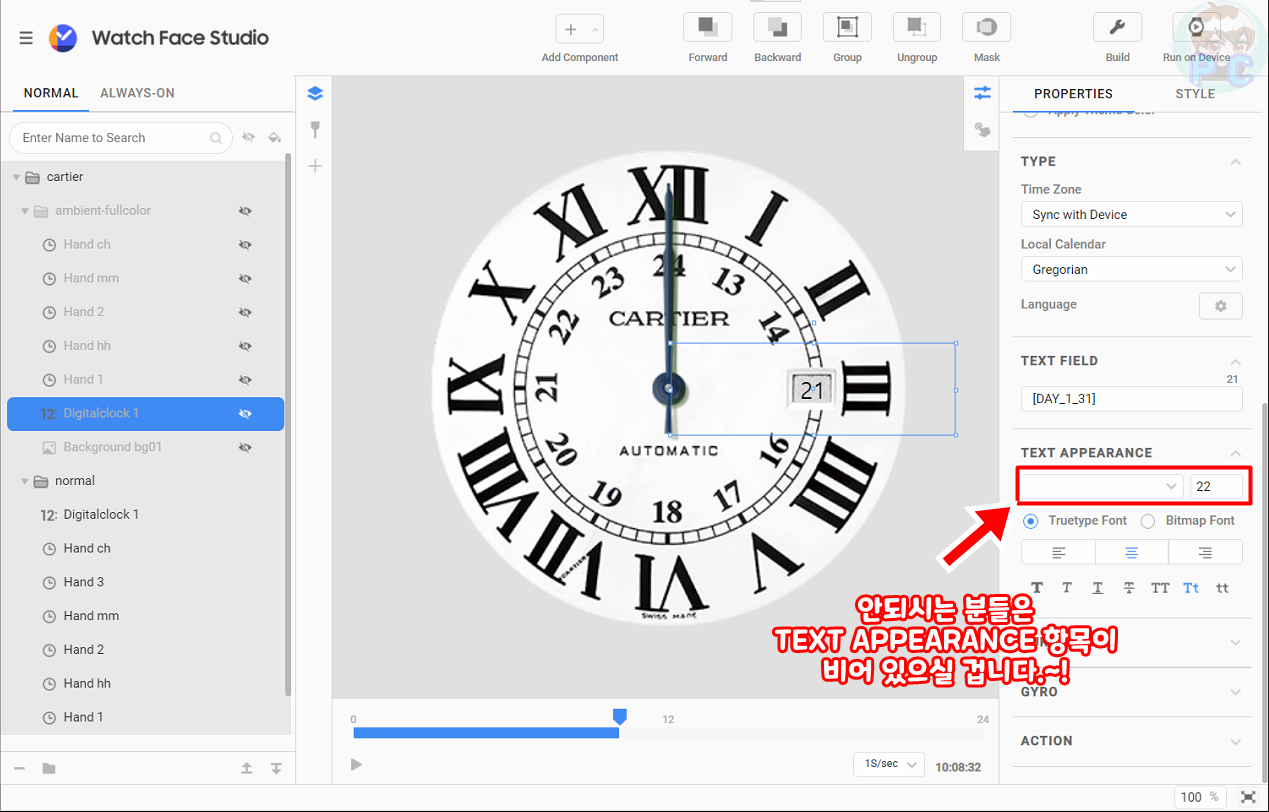The image size is (1269, 812).
Task: Toggle the hide-all eye filter icon
Action: click(248, 137)
